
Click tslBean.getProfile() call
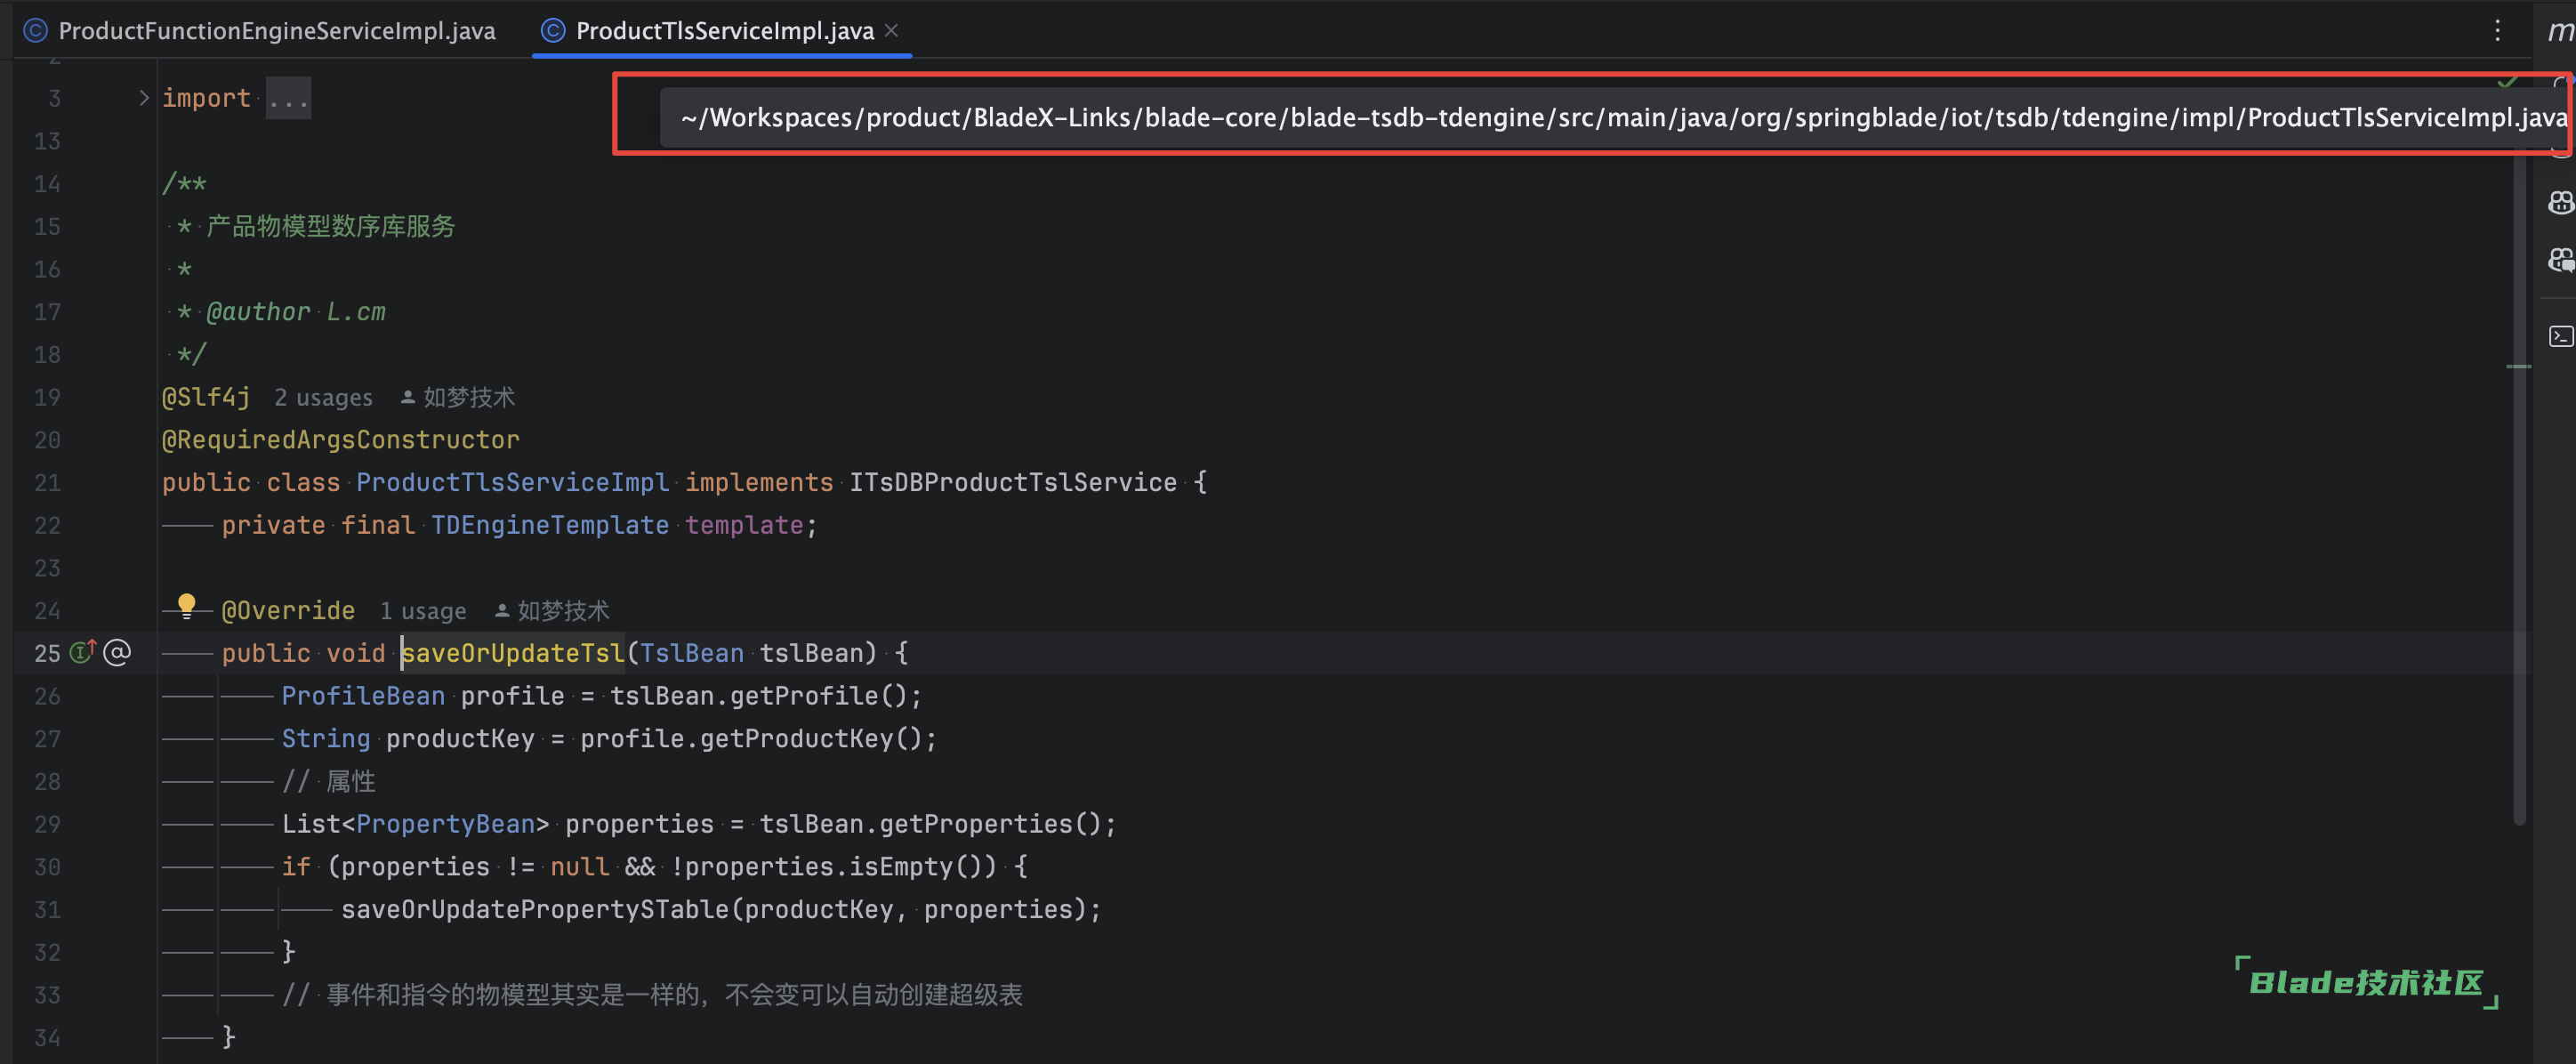[758, 696]
